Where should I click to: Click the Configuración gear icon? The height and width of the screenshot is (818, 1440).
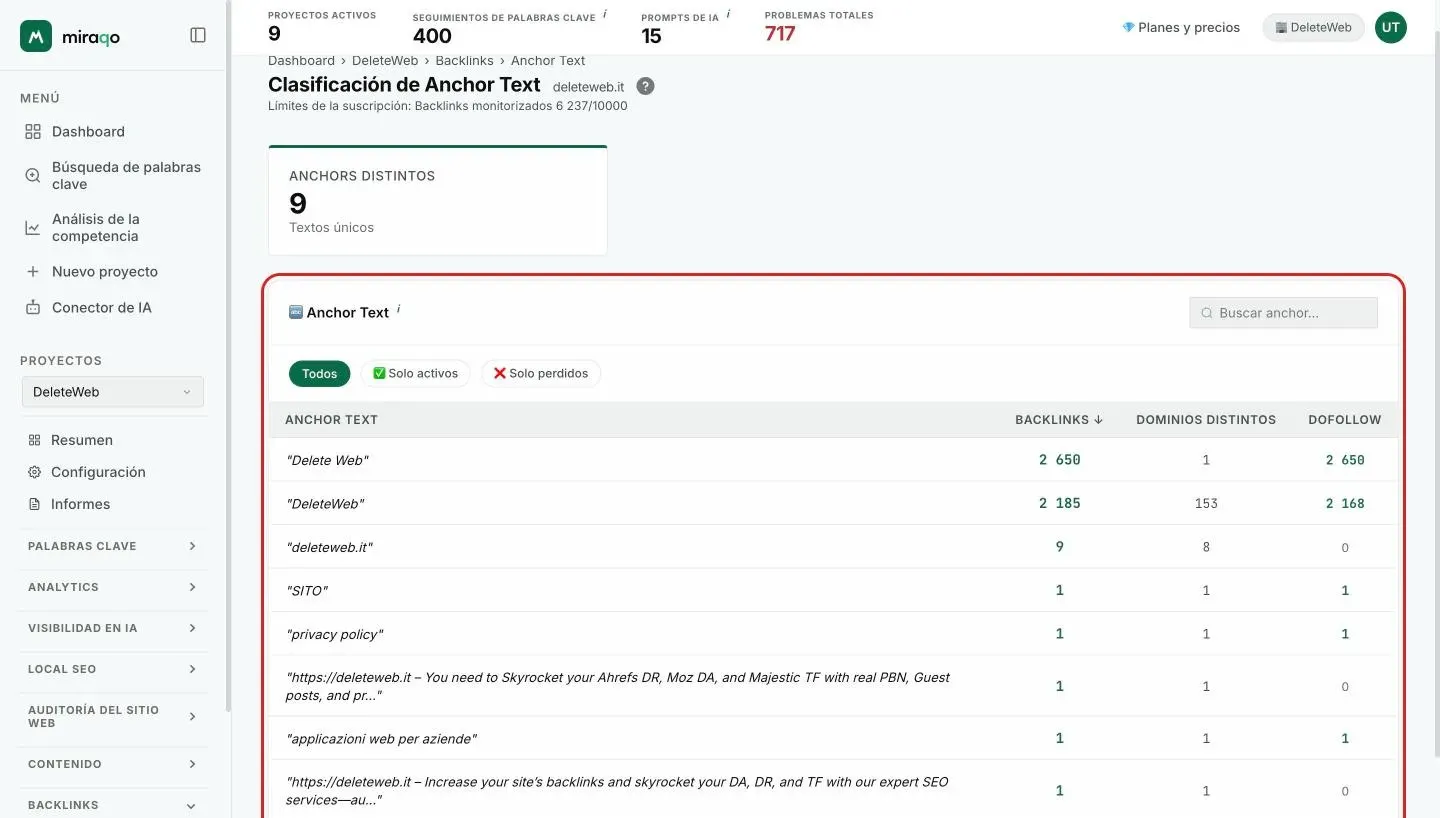34,472
